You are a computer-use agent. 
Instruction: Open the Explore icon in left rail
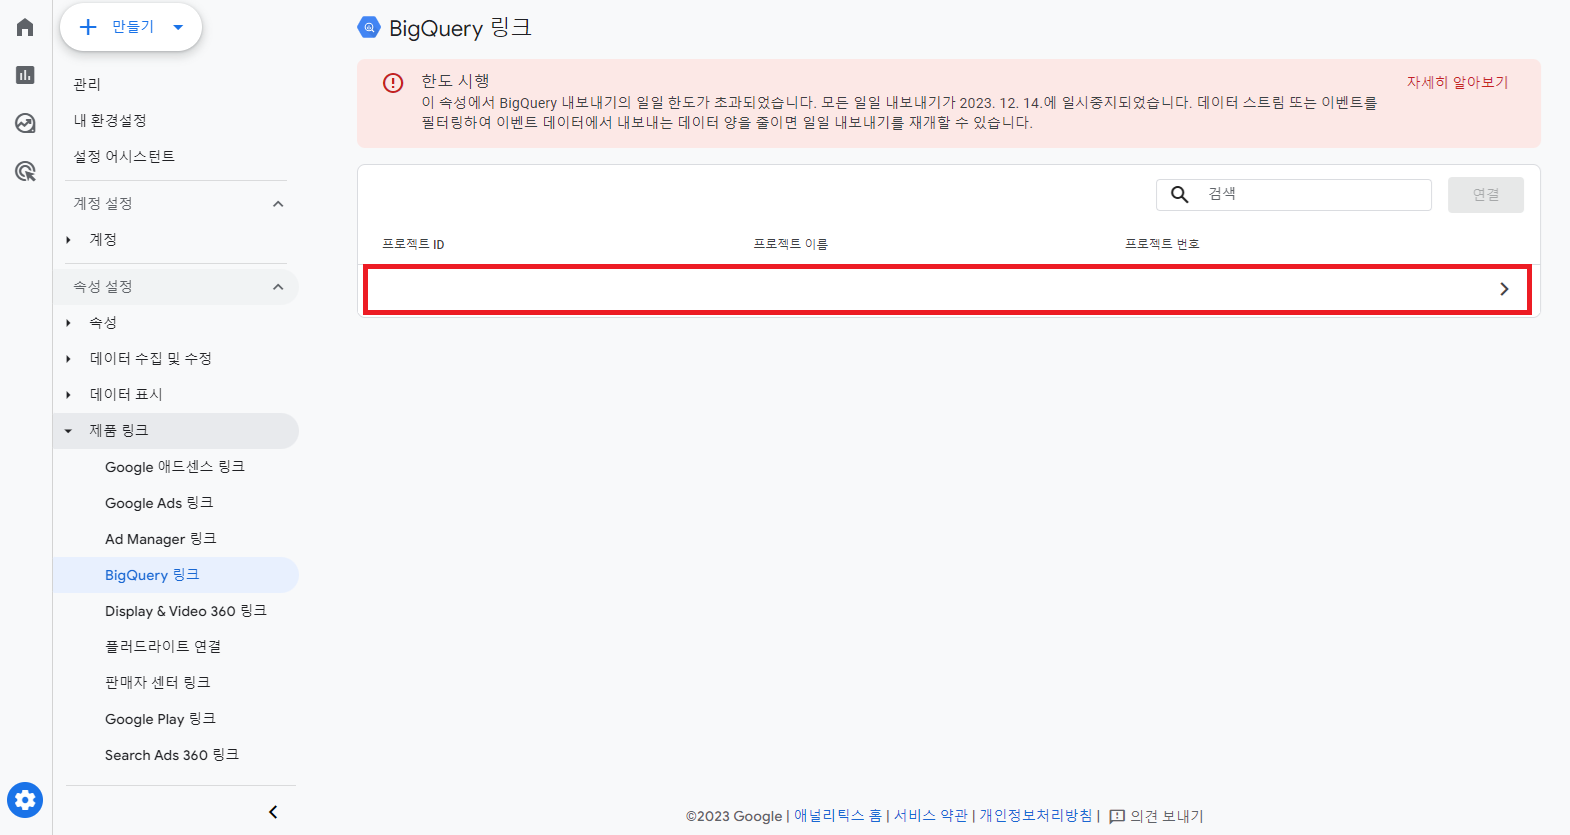pos(25,123)
